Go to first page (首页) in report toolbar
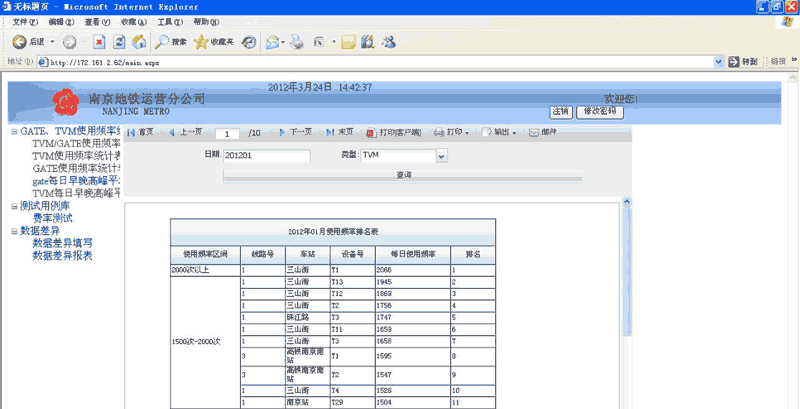The height and width of the screenshot is (409, 800). click(x=140, y=132)
